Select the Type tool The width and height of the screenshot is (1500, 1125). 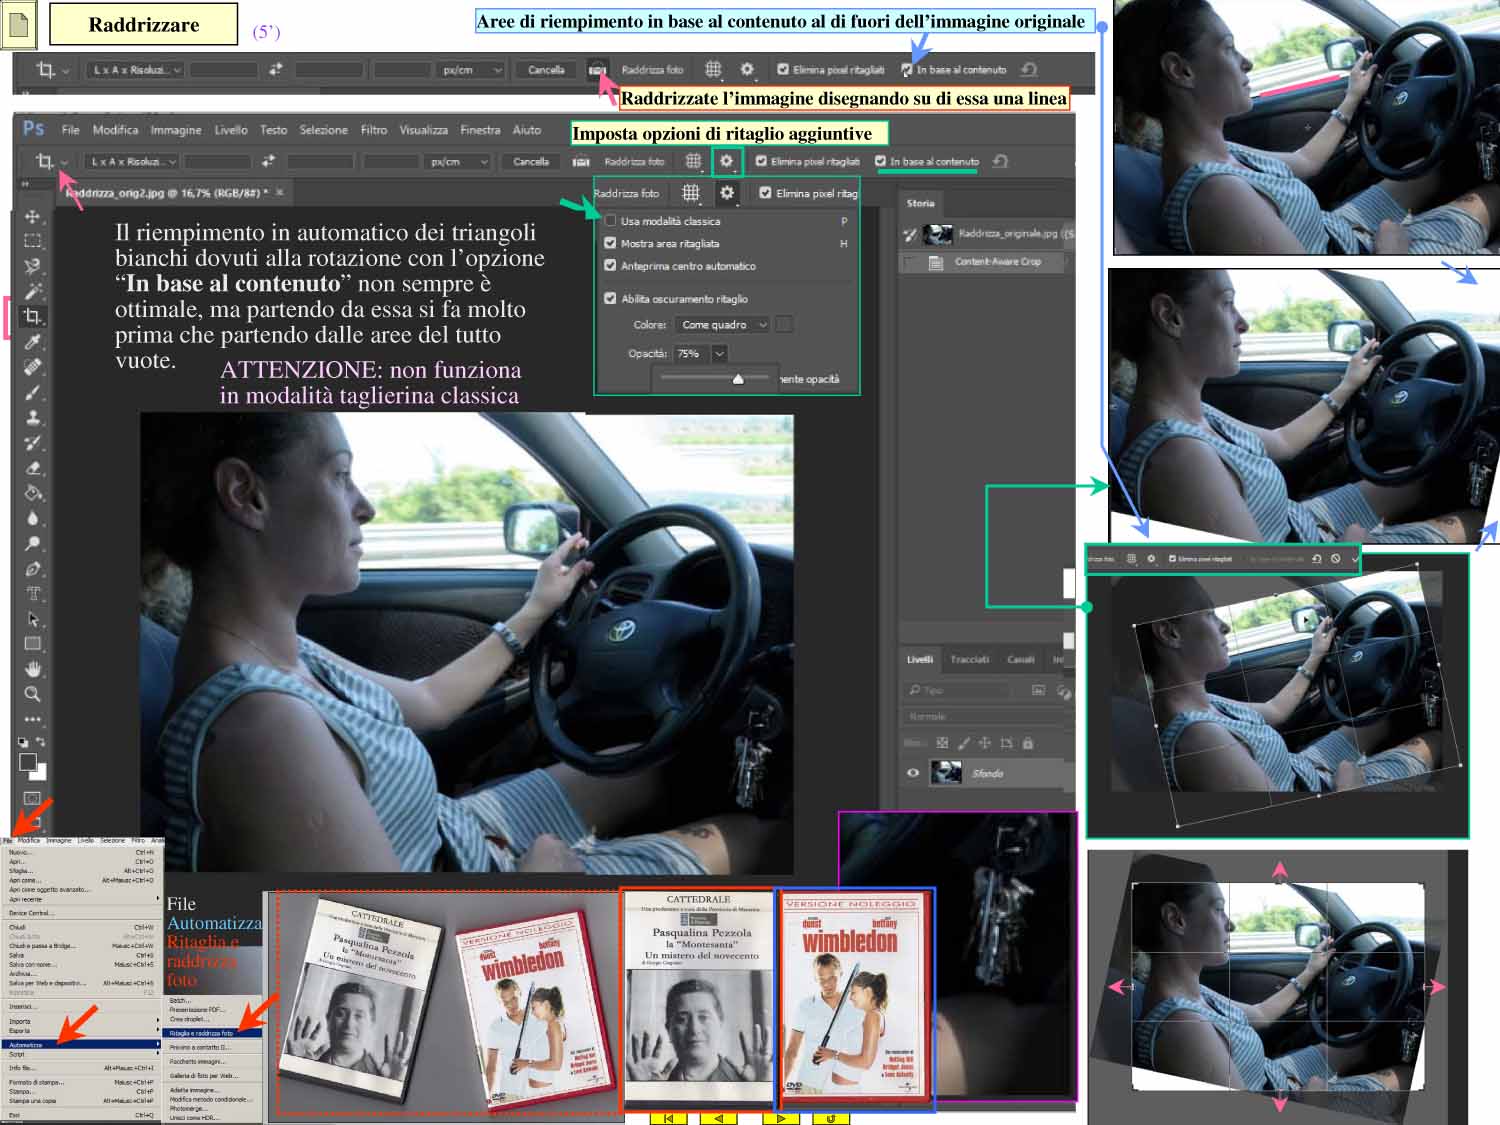32,593
